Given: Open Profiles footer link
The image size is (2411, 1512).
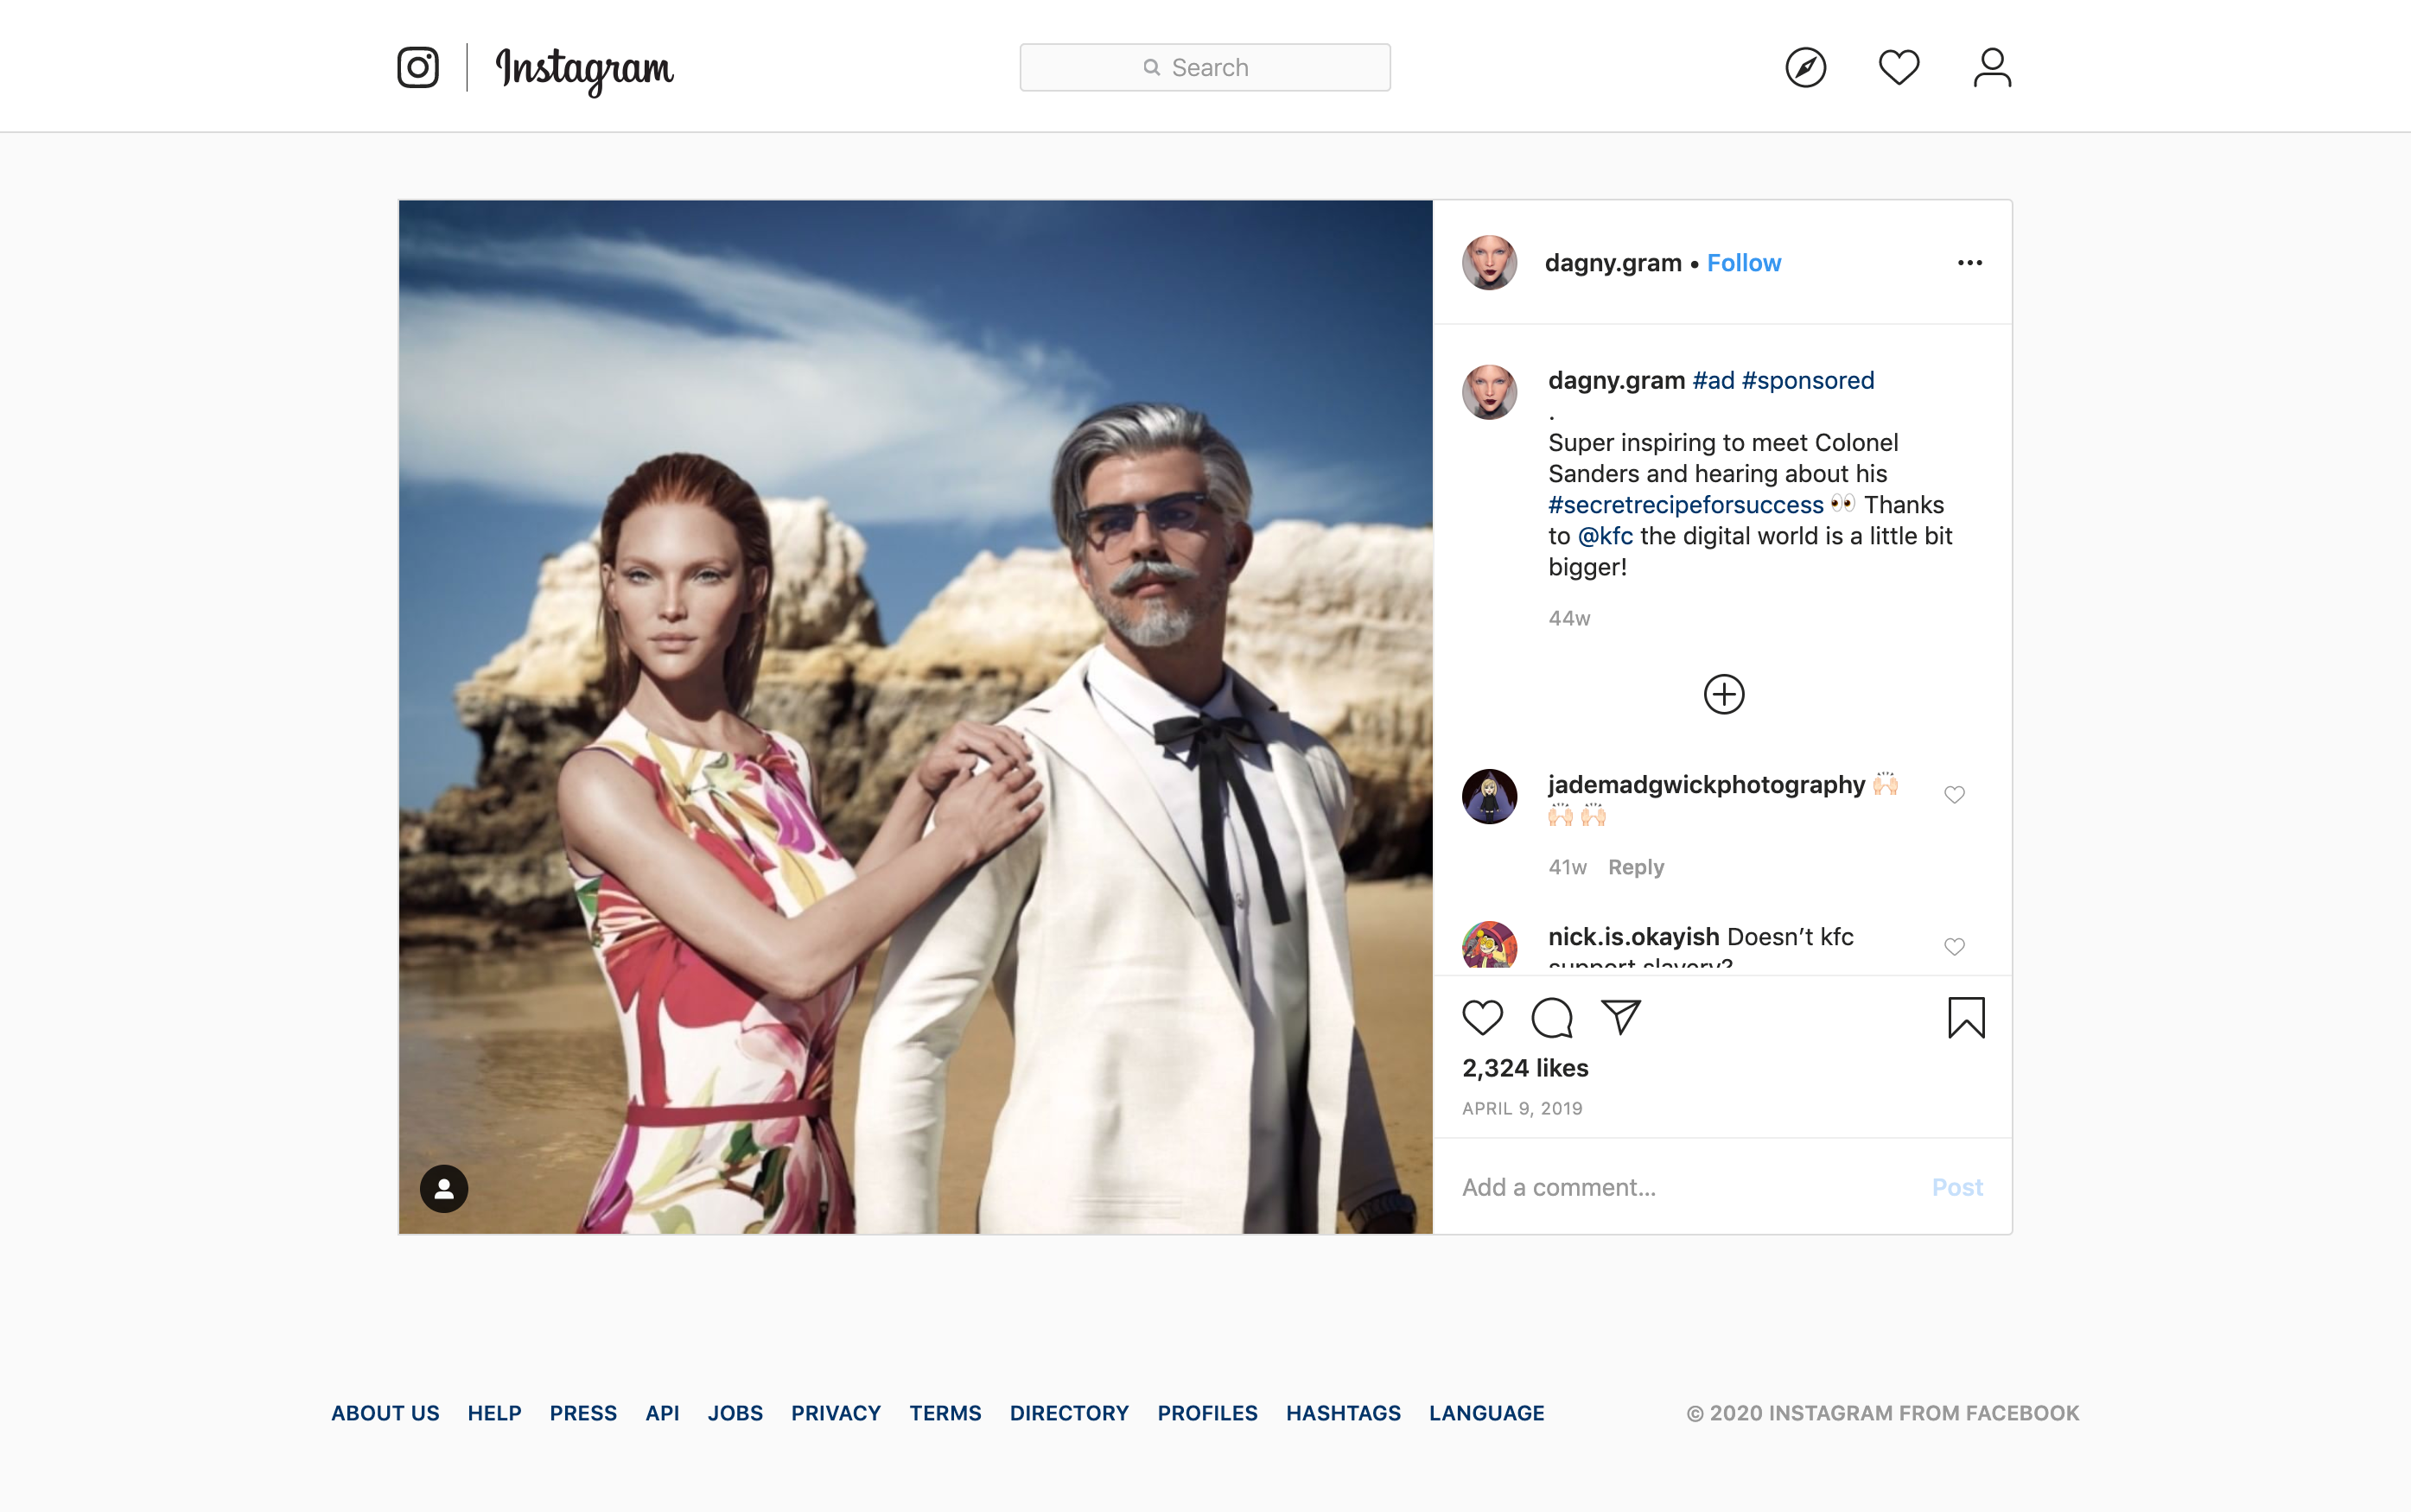Looking at the screenshot, I should (x=1207, y=1413).
